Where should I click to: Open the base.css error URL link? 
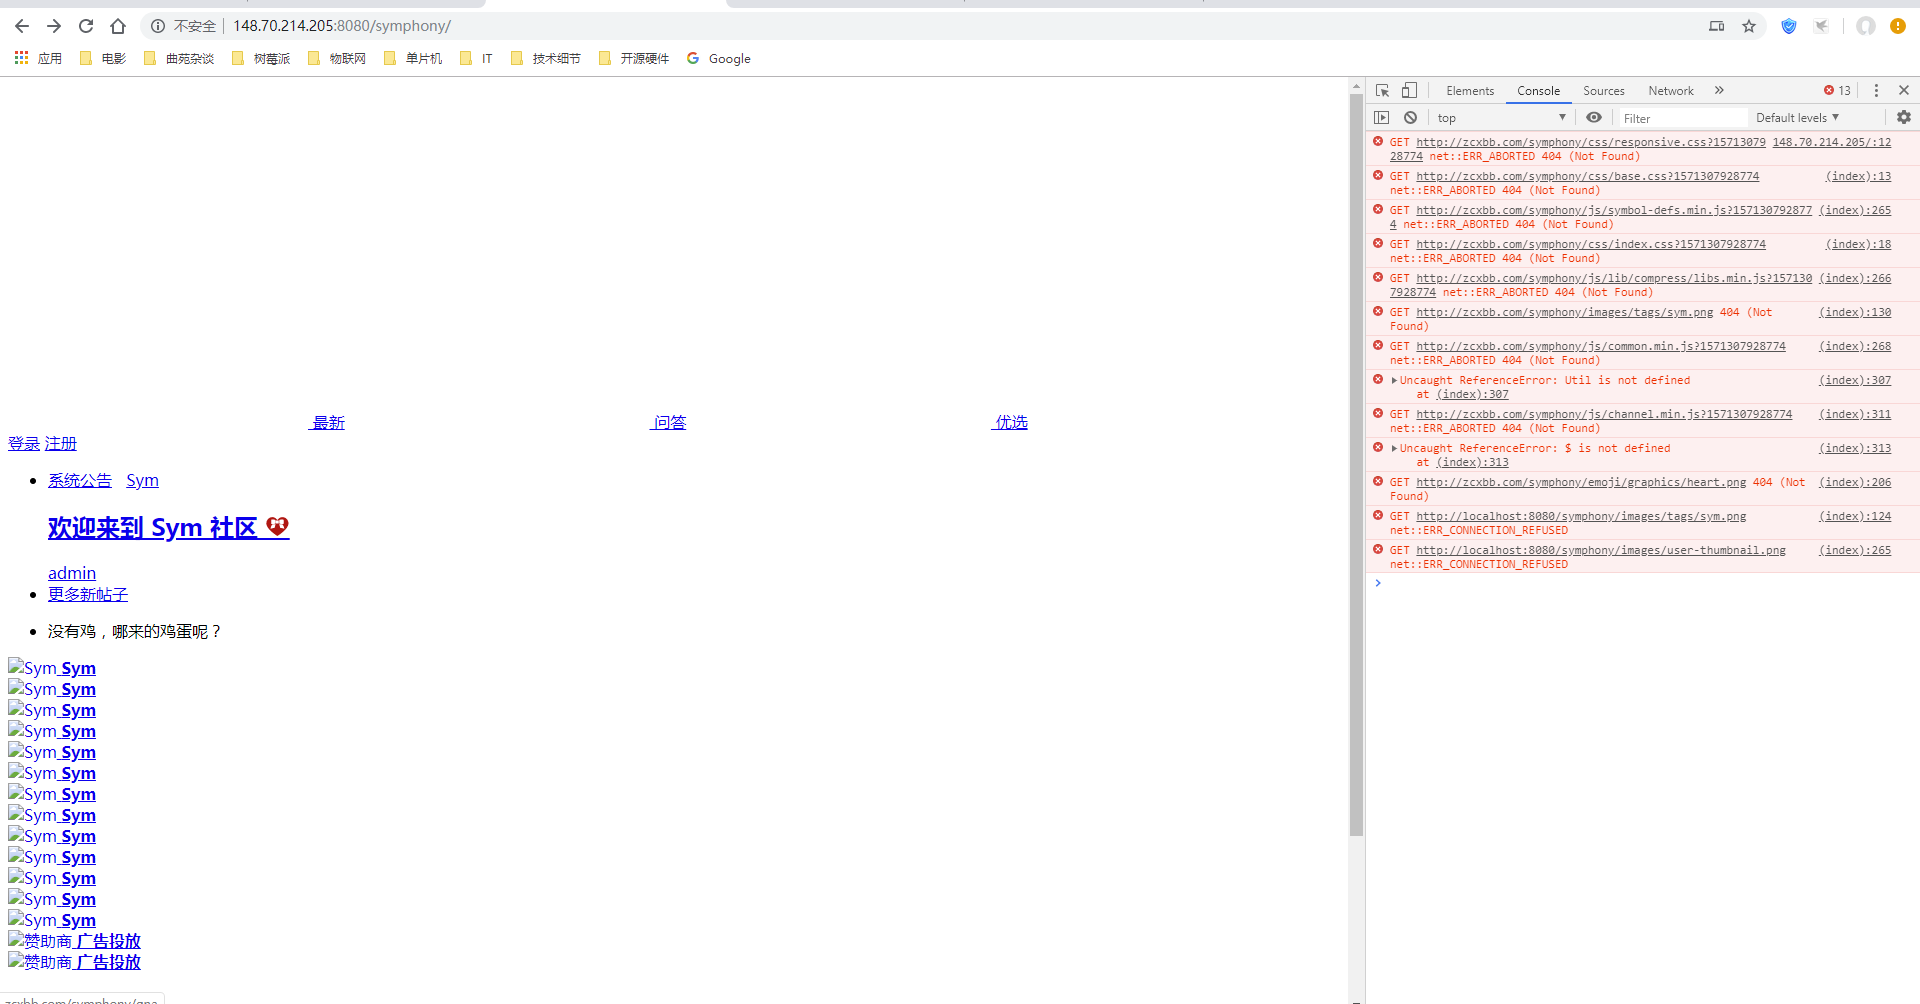(1588, 176)
